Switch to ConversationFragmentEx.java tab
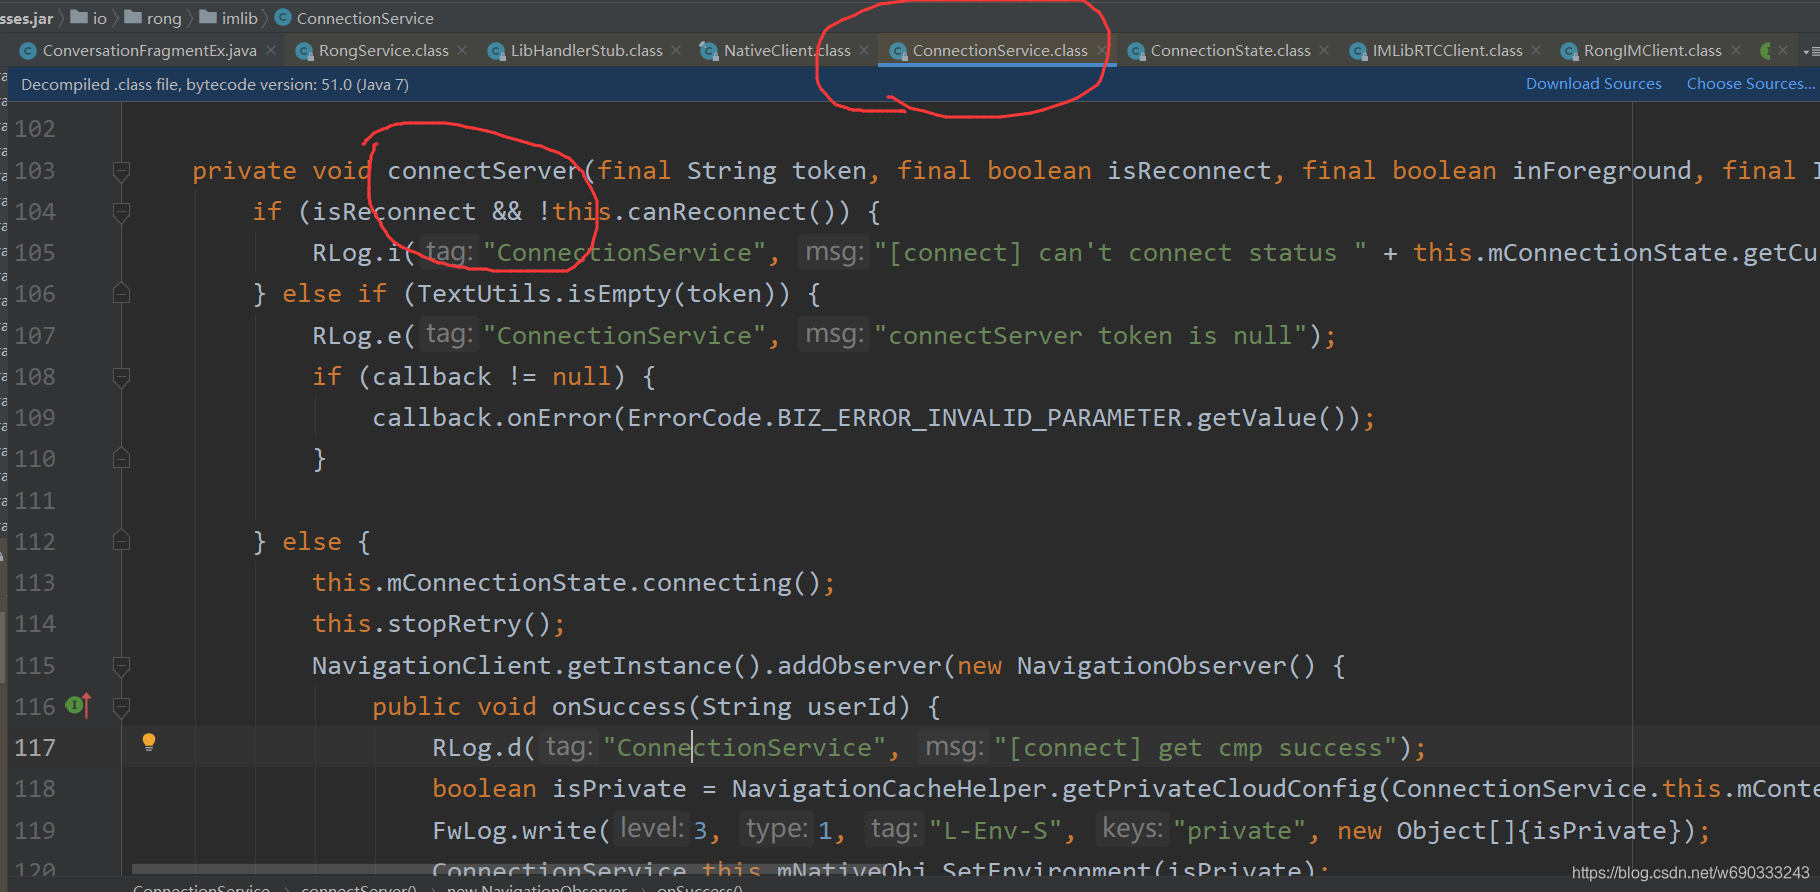Screen dimensions: 1820x892 coord(149,50)
